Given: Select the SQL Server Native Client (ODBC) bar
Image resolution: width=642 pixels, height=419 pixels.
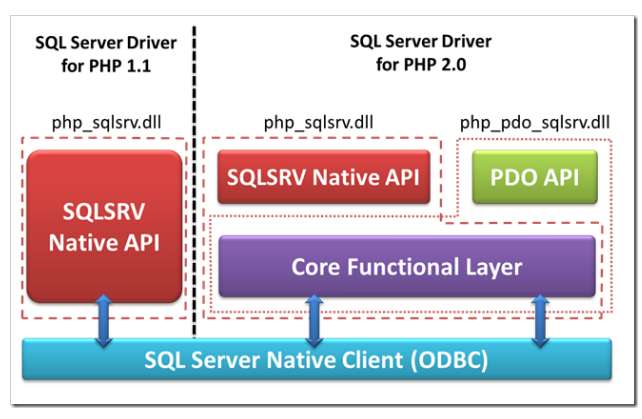Looking at the screenshot, I should [316, 359].
